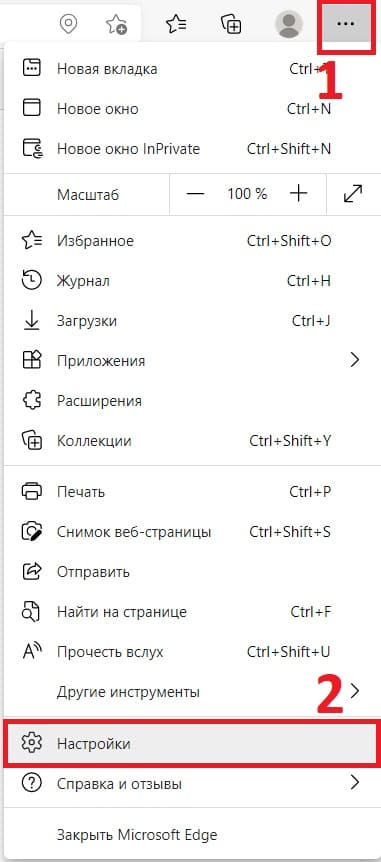This screenshot has height=862, width=381.
Task: Enter full screen with diagonal arrows icon
Action: (x=352, y=194)
